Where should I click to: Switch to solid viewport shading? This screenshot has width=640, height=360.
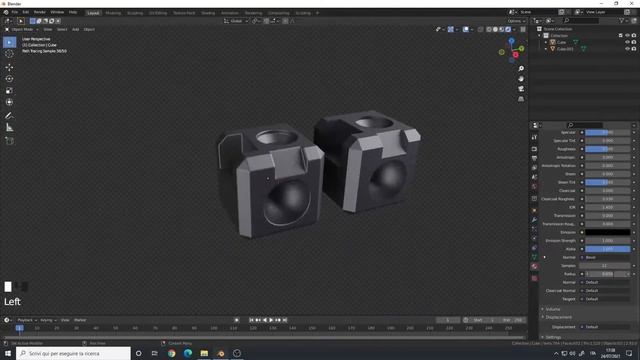coord(495,29)
